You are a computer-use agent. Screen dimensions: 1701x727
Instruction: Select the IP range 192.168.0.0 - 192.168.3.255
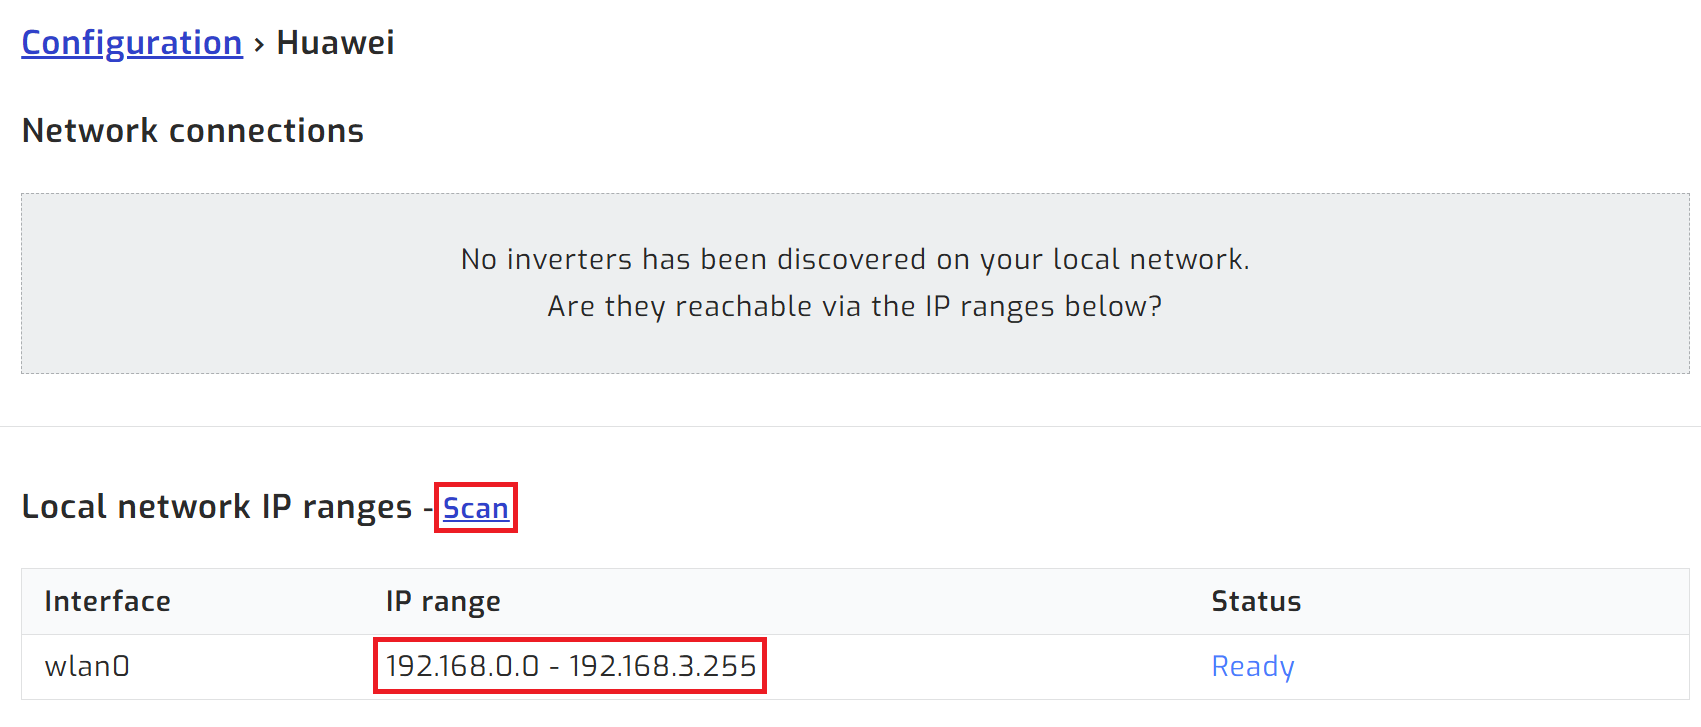click(x=569, y=664)
